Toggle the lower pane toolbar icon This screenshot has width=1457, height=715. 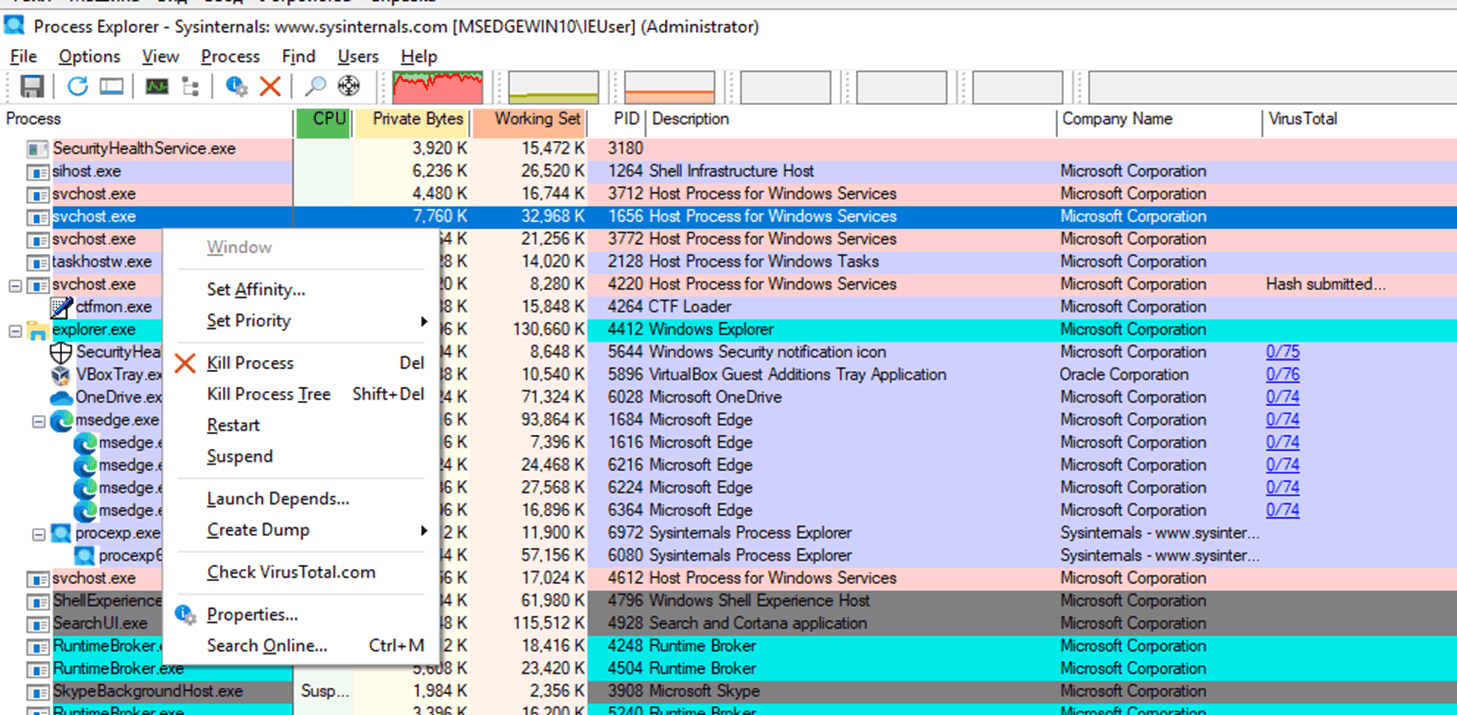coord(111,86)
